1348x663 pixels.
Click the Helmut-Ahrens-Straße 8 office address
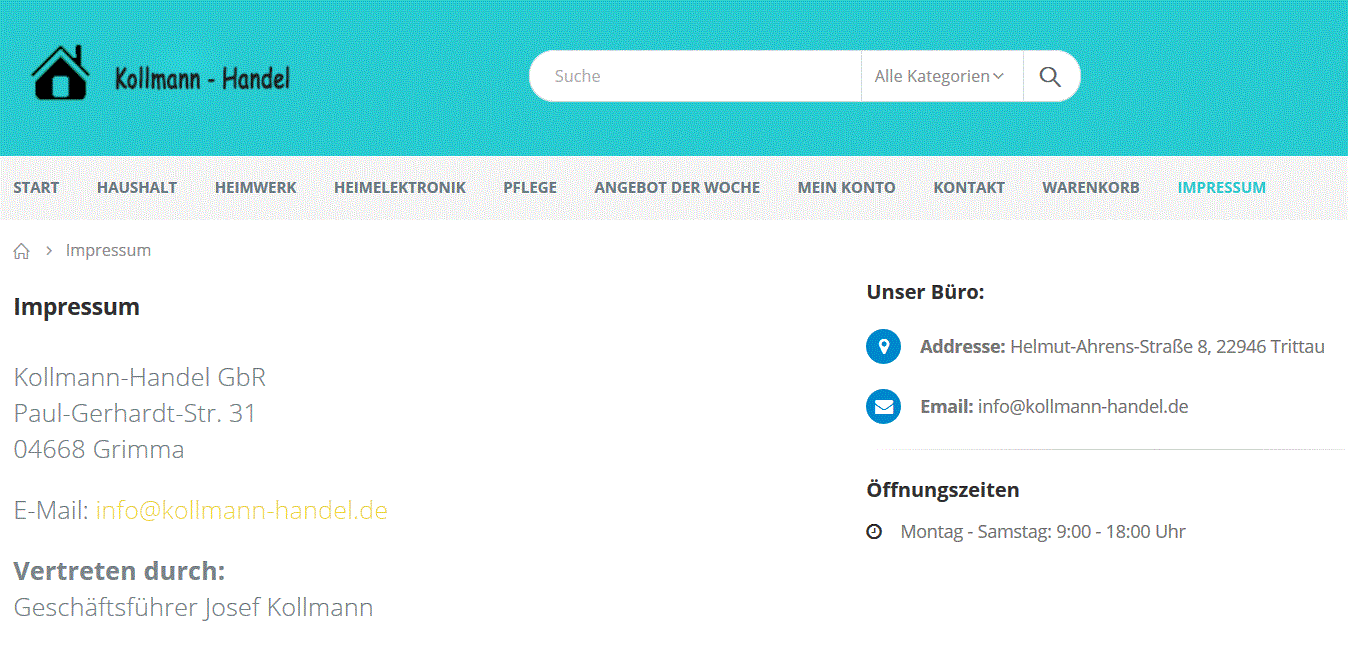click(1167, 347)
